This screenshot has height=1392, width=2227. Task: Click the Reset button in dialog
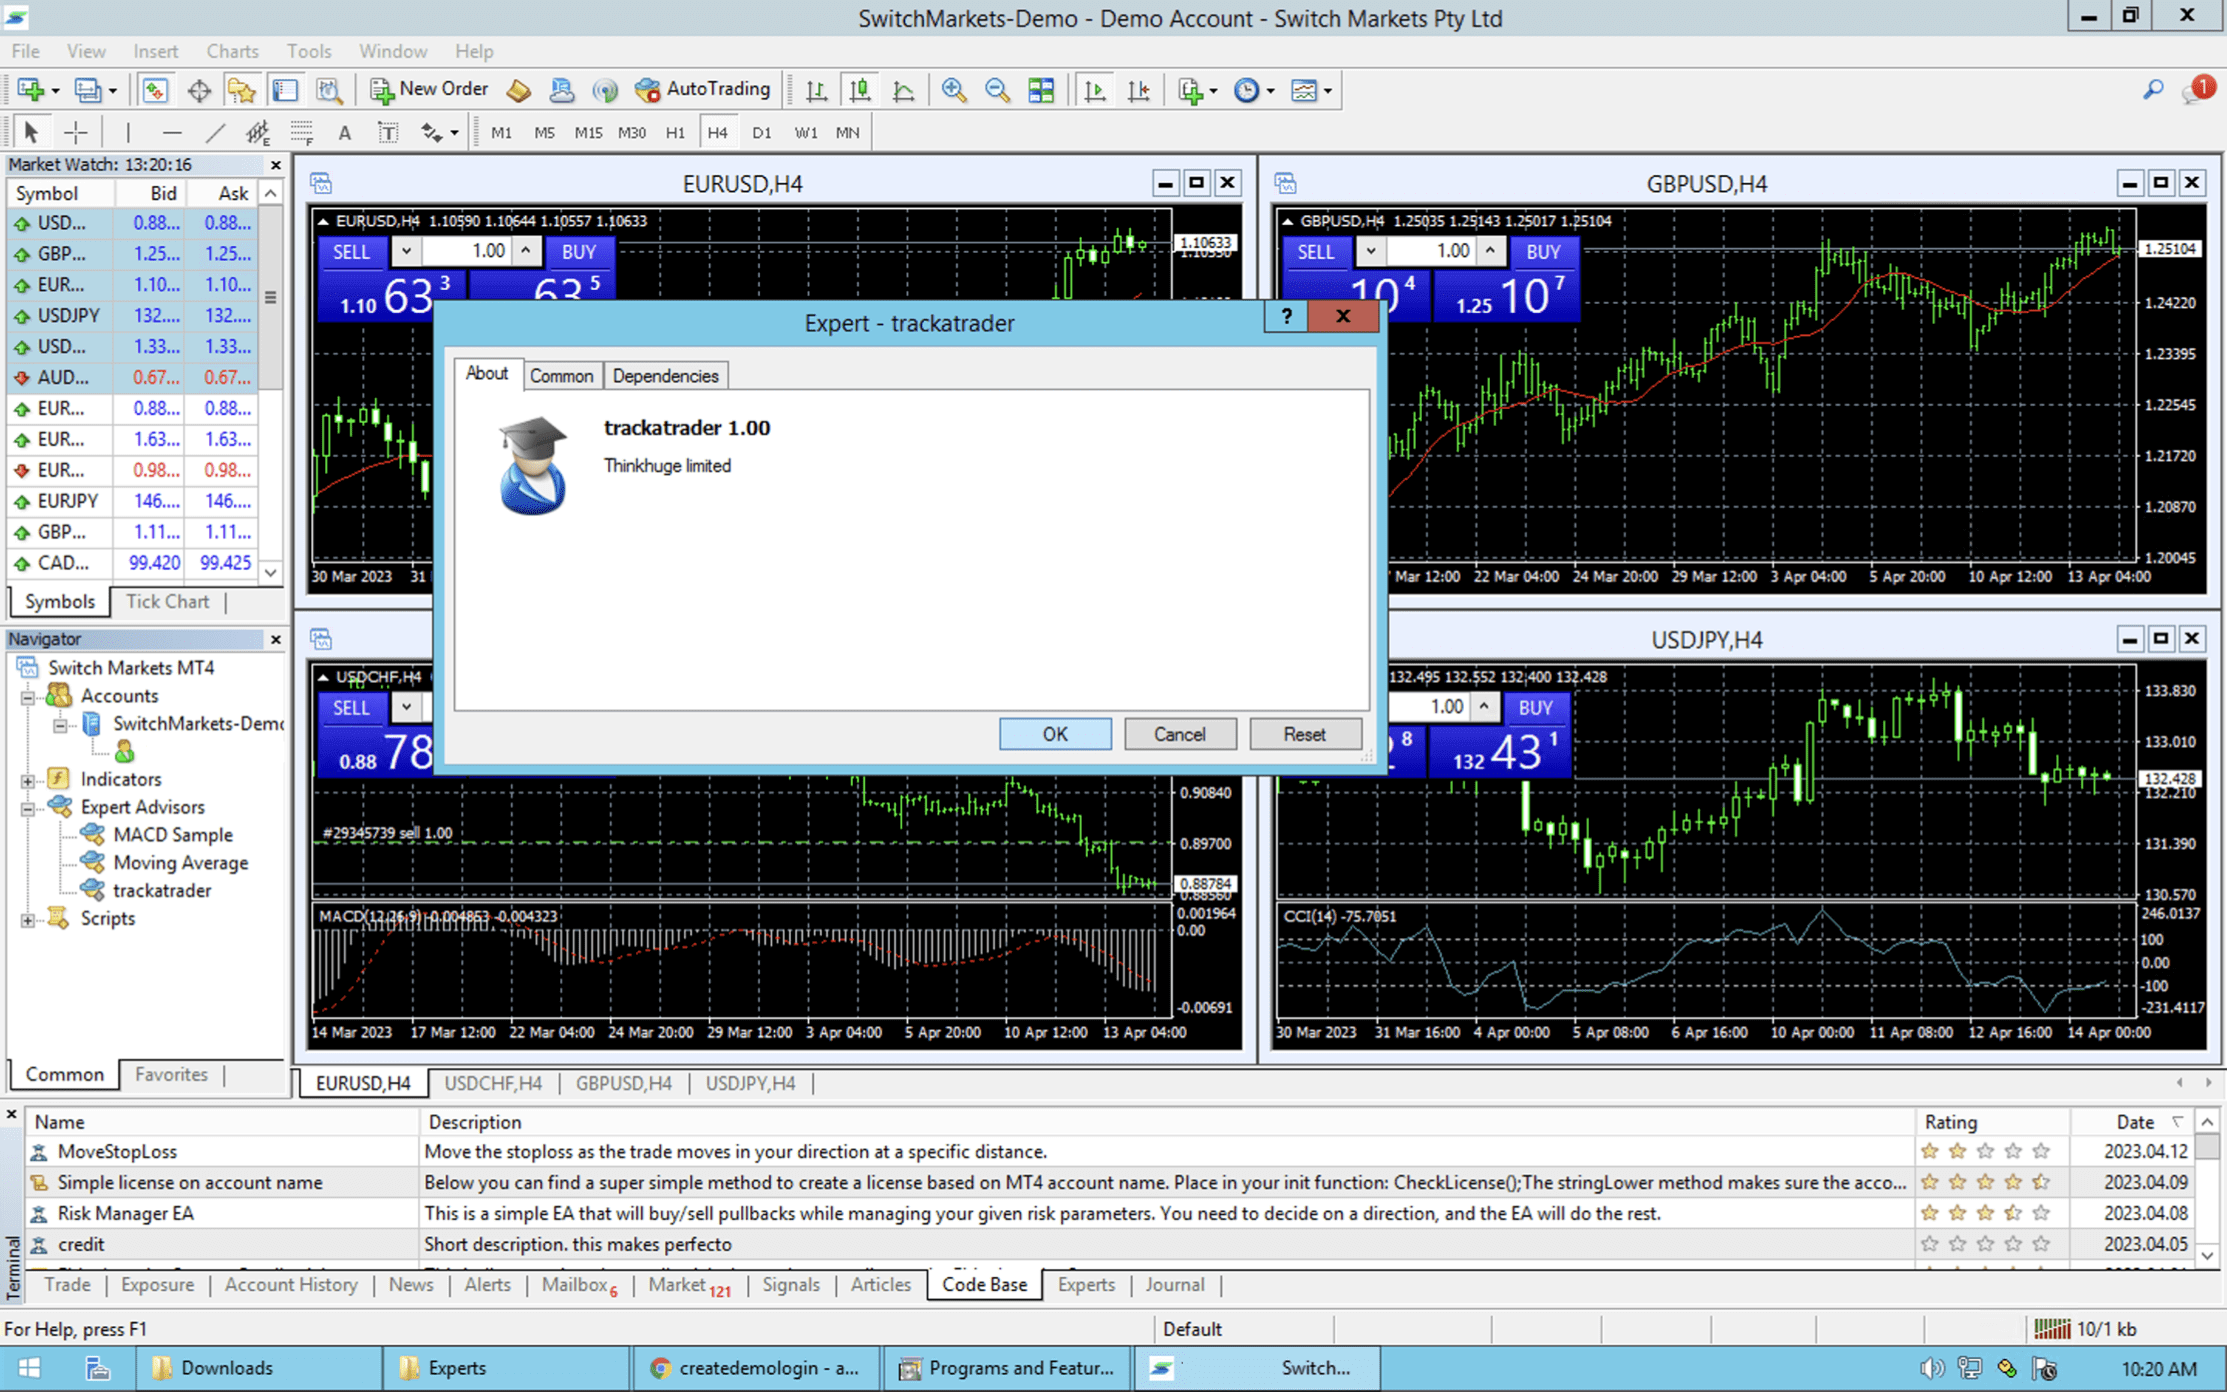(x=1304, y=734)
